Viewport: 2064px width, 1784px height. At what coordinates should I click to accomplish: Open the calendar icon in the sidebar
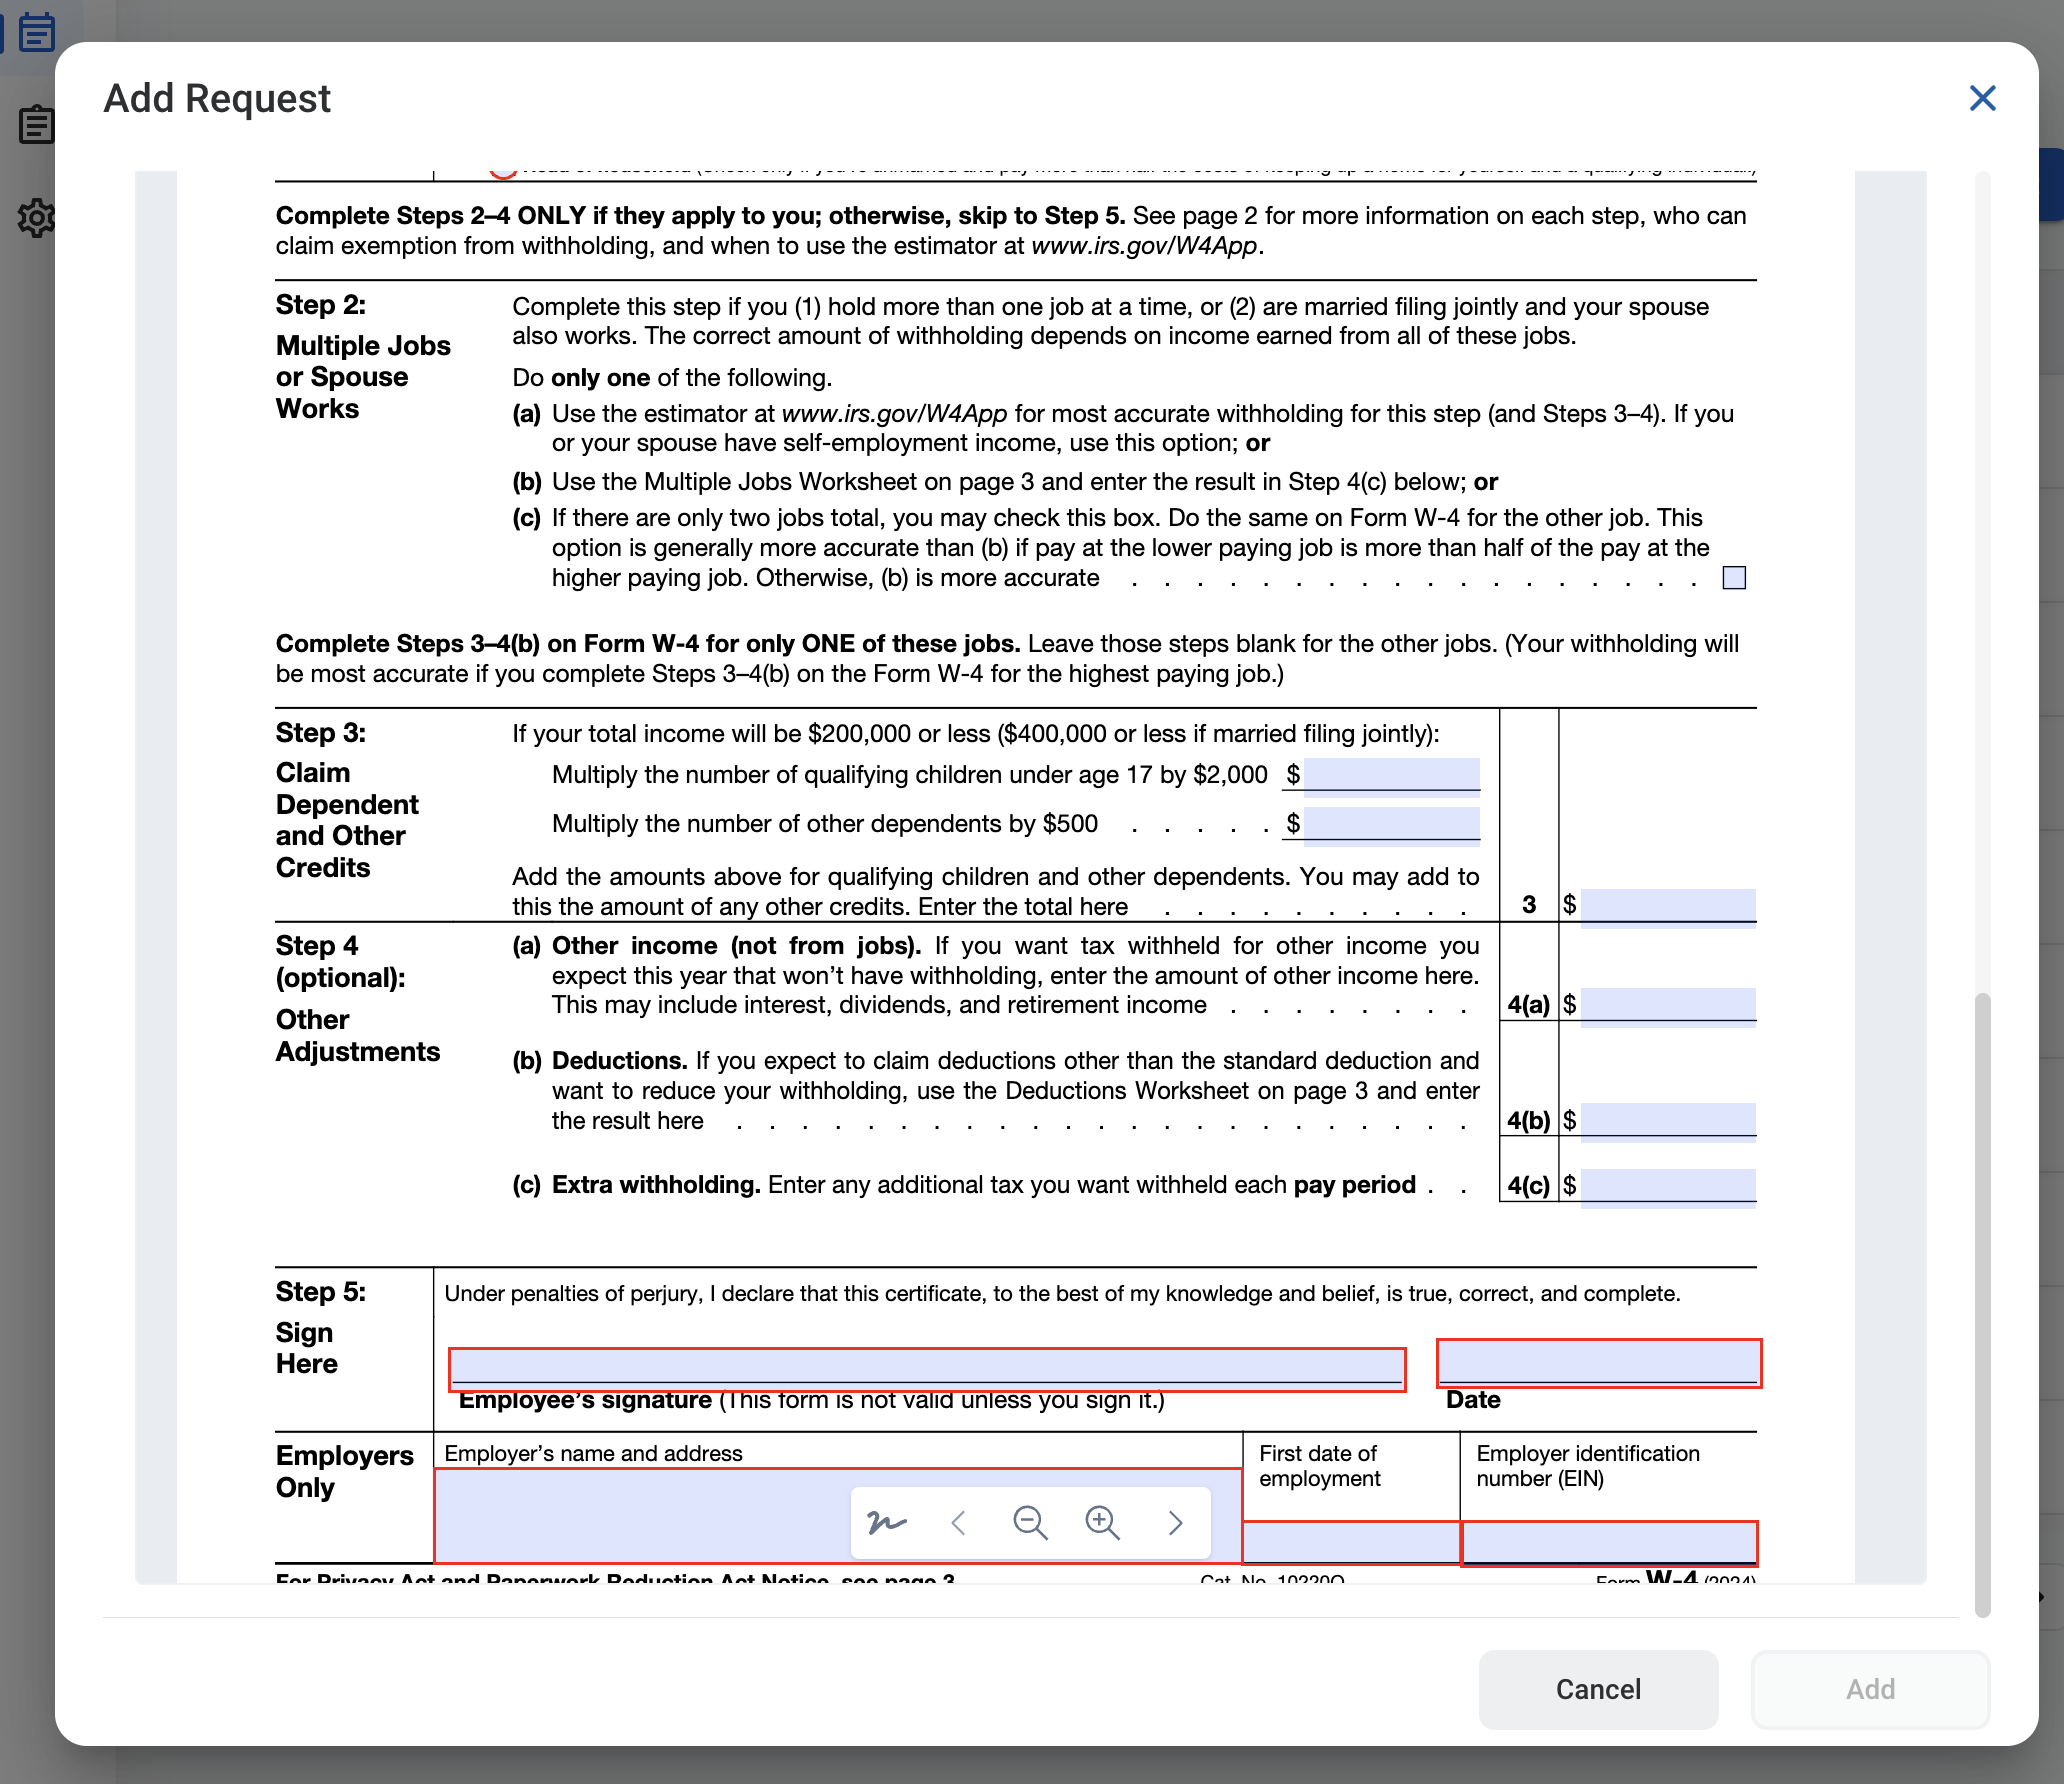[37, 32]
